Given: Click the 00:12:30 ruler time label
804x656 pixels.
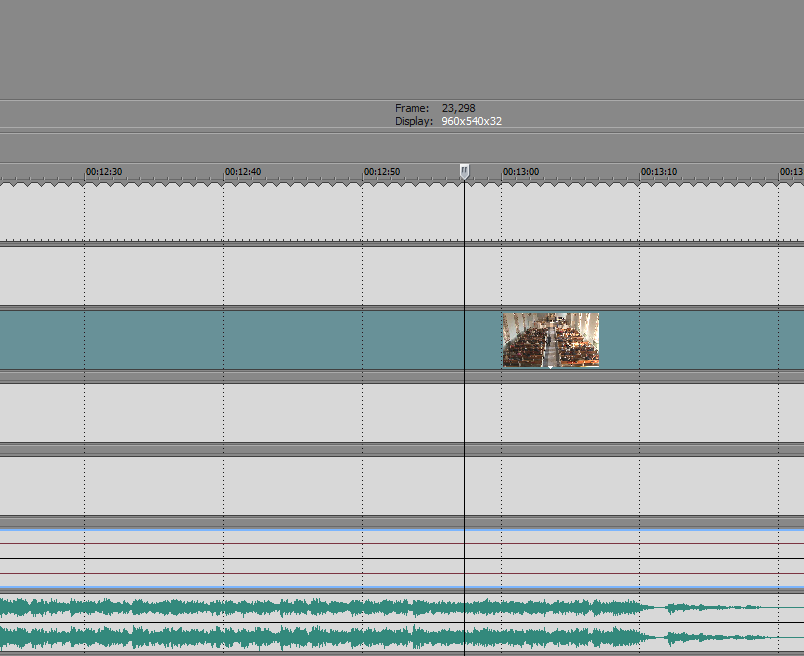Looking at the screenshot, I should [104, 172].
